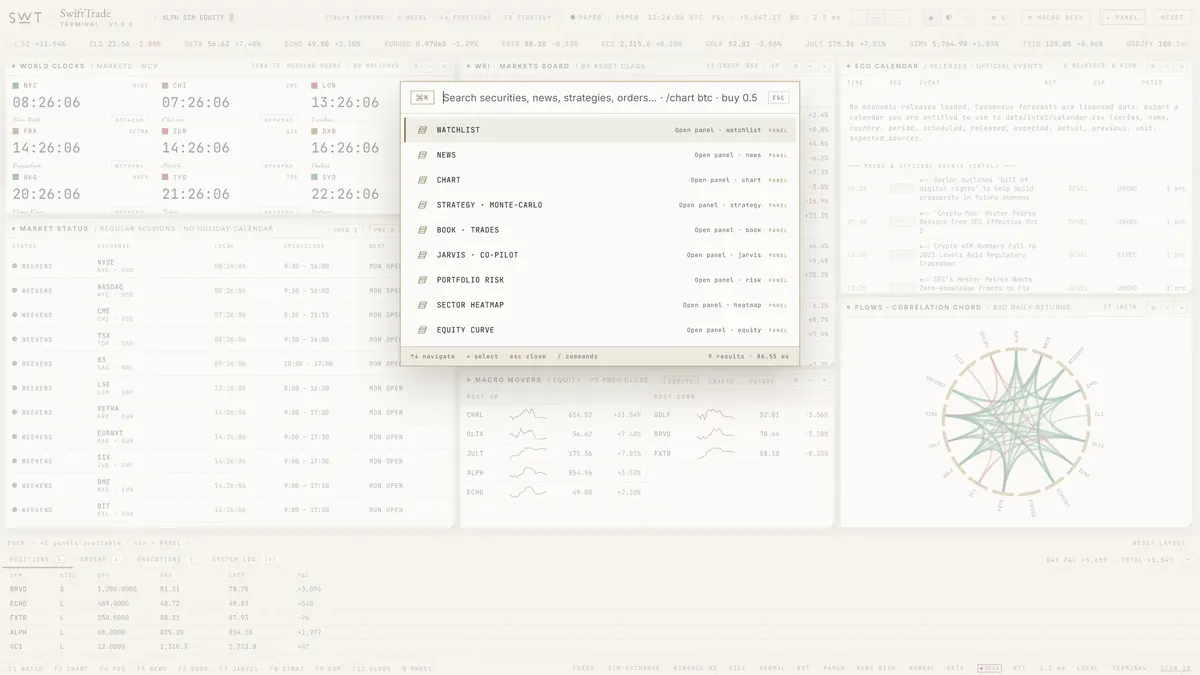
Task: Switch to the ORDERS tab in the dock
Action: [x=99, y=559]
